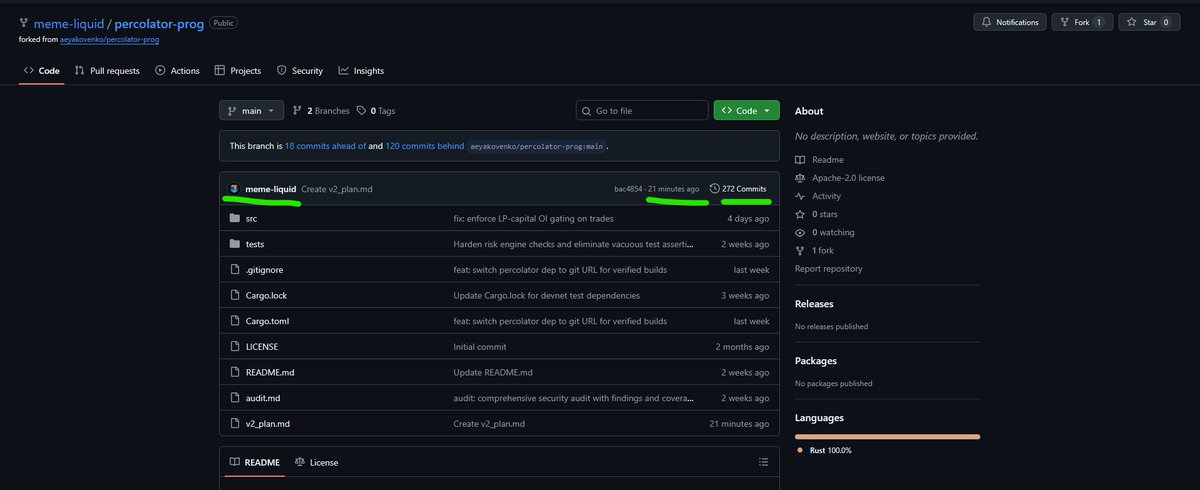Image resolution: width=1200 pixels, height=490 pixels.
Task: Open the 18 commits ahead of link
Action: [325, 146]
